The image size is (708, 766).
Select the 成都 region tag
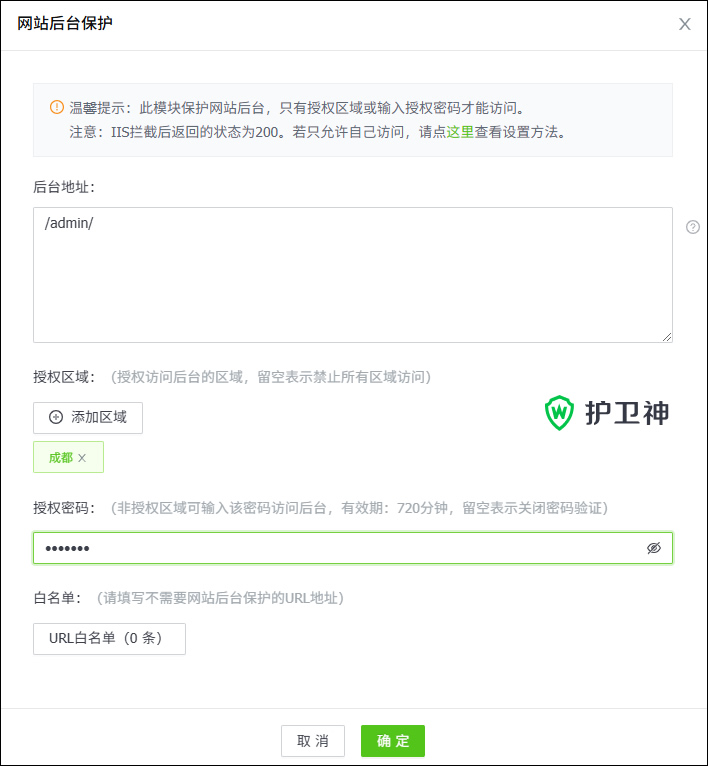pos(68,457)
